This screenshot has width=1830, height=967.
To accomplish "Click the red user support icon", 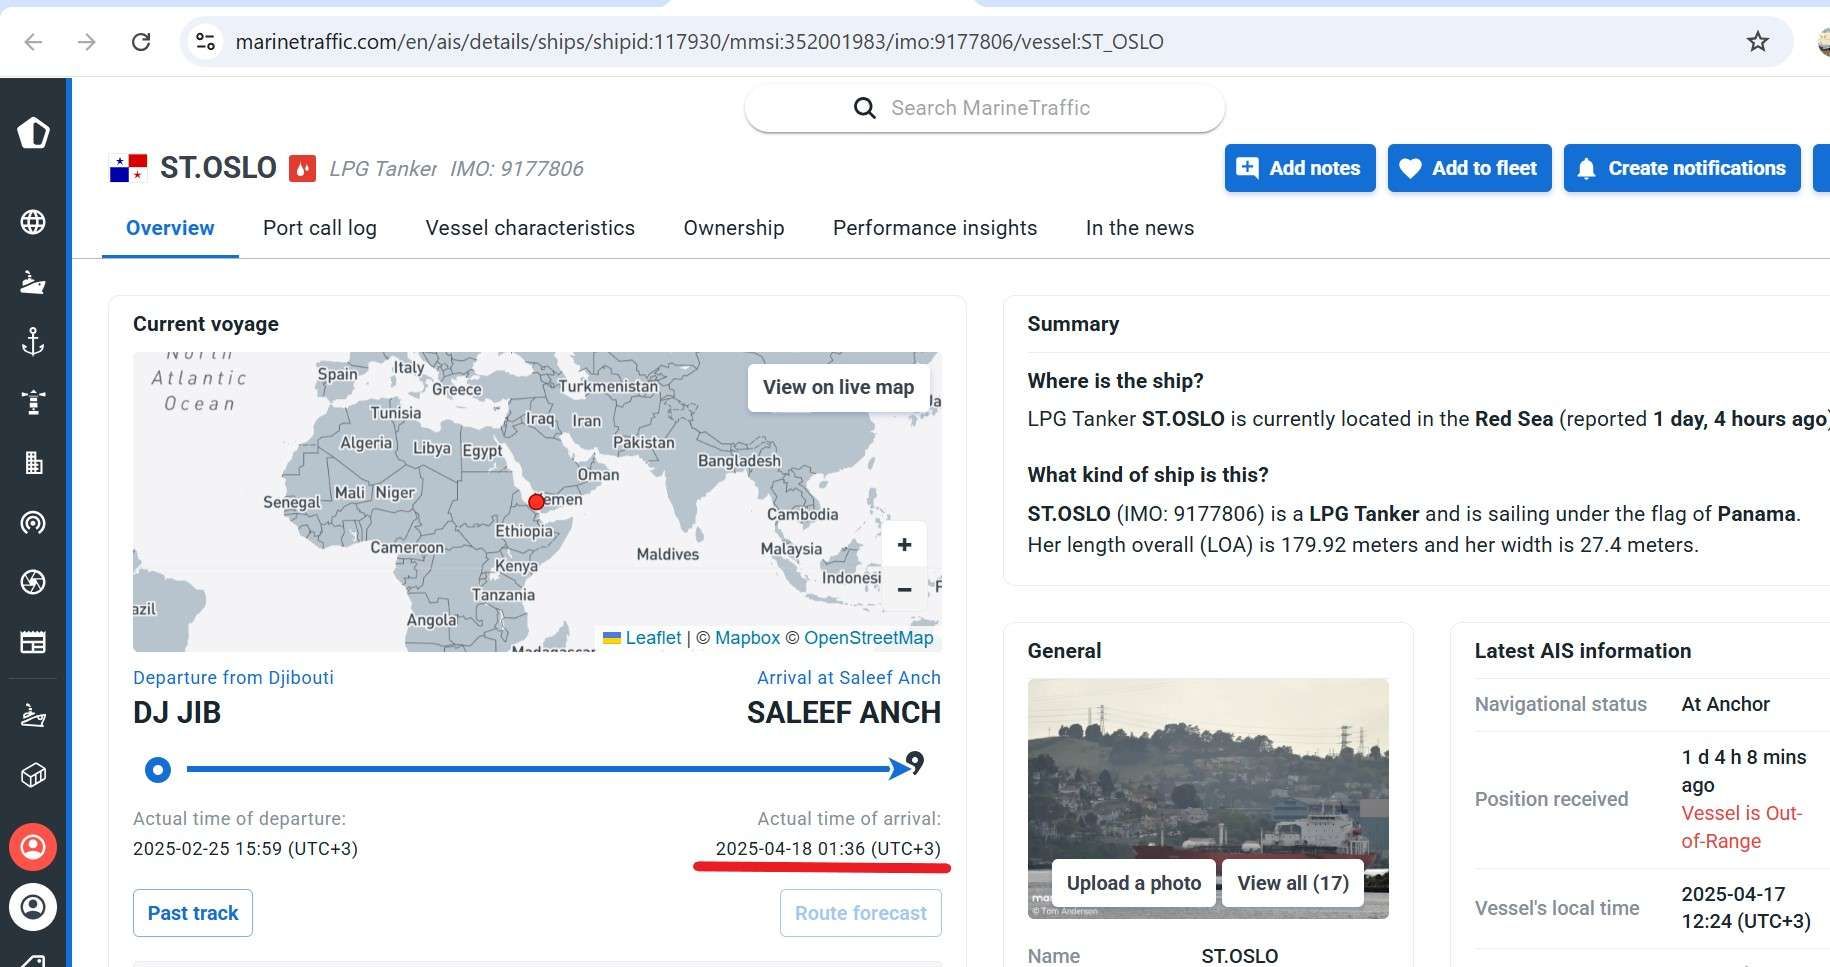I will 33,847.
